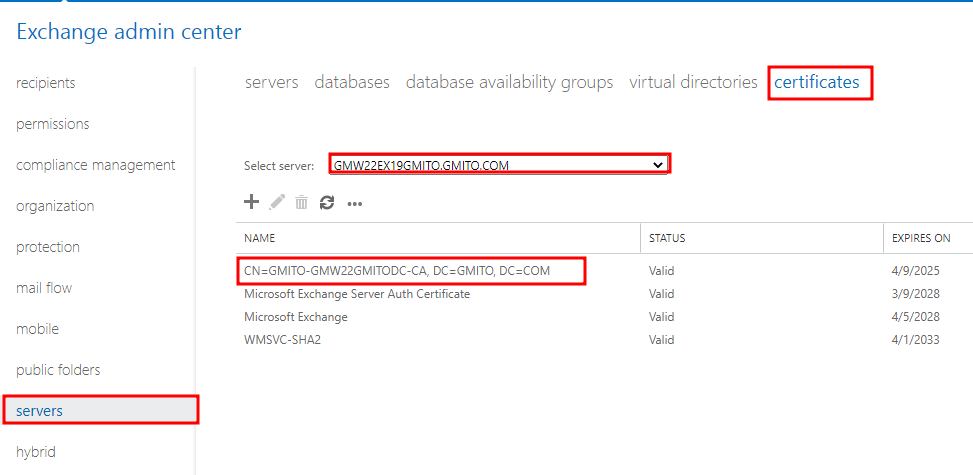Add a new certificate with plus icon

point(251,202)
